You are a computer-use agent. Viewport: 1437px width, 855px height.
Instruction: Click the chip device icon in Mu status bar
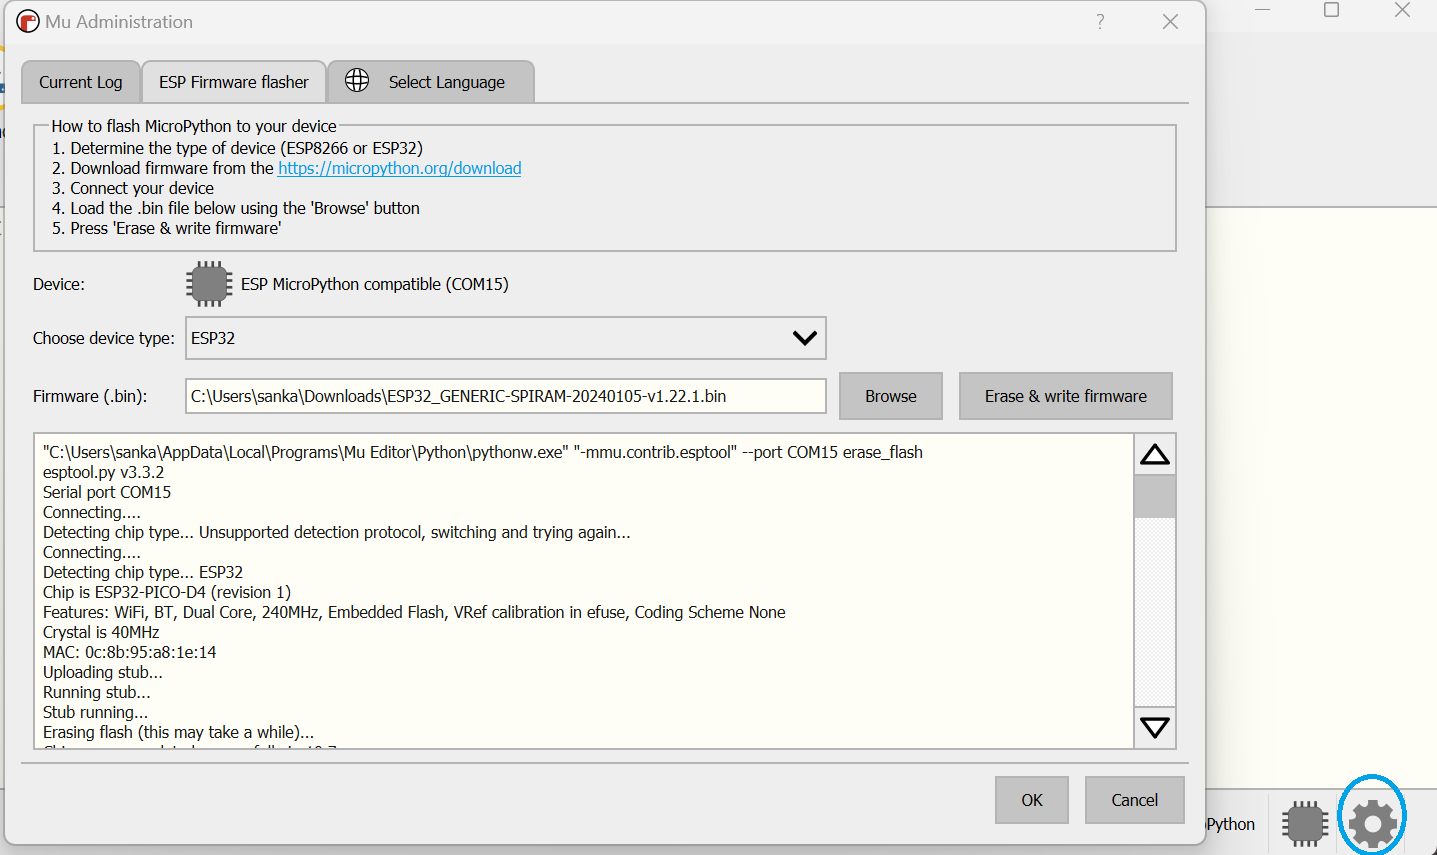coord(1305,823)
